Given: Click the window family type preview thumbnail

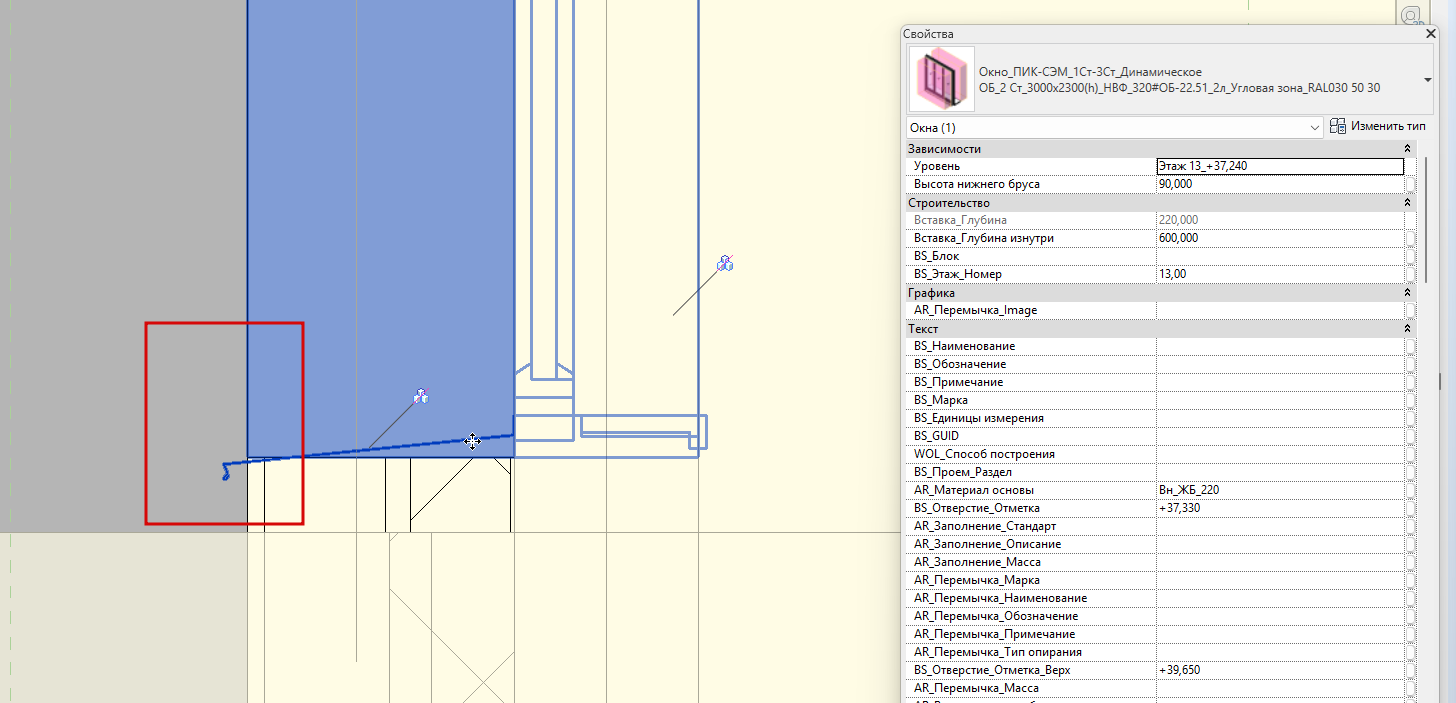Looking at the screenshot, I should tap(941, 79).
